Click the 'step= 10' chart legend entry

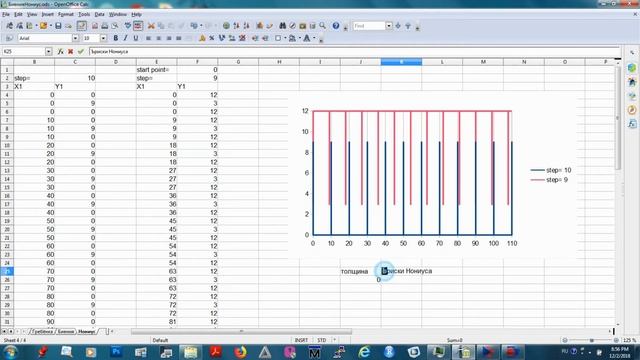click(551, 170)
